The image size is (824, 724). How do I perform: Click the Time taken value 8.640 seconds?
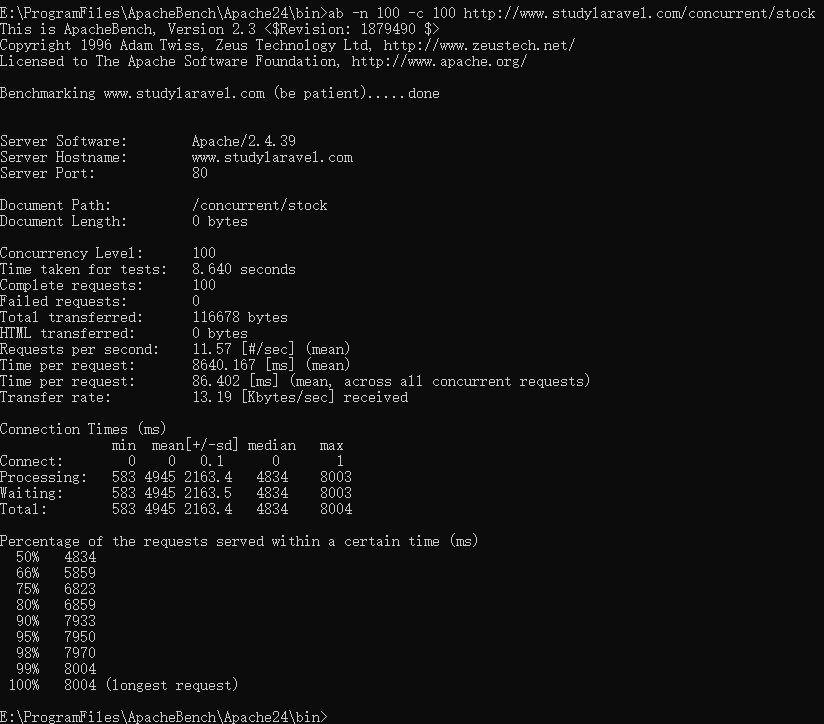coord(244,270)
